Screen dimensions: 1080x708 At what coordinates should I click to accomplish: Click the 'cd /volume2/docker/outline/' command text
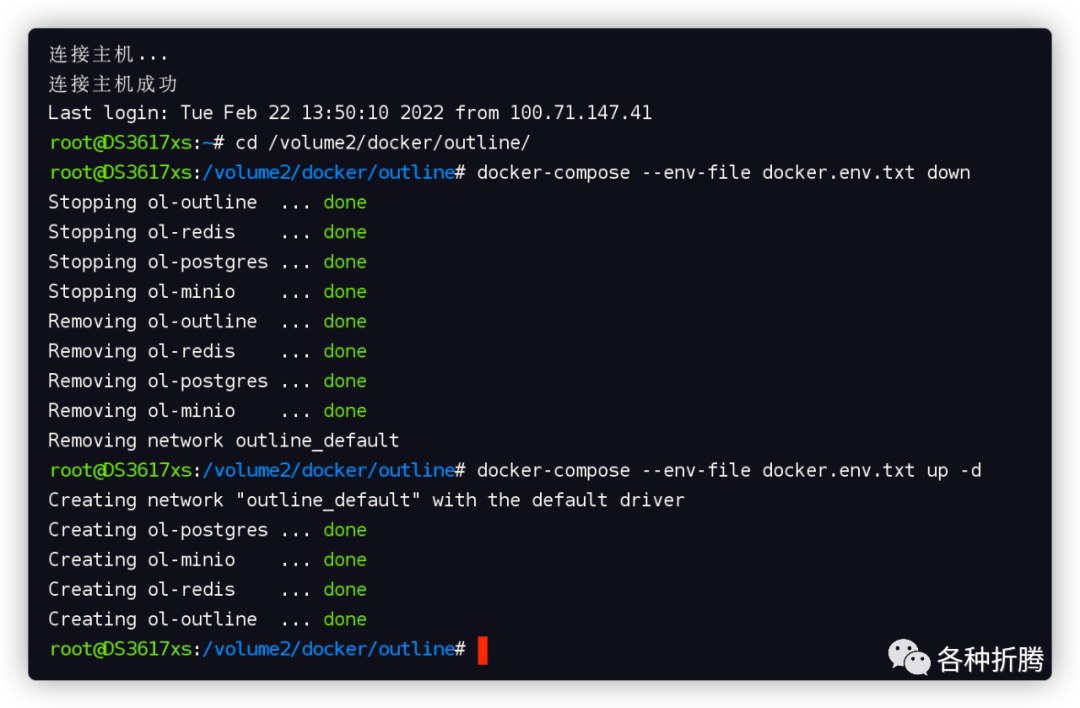click(x=382, y=143)
